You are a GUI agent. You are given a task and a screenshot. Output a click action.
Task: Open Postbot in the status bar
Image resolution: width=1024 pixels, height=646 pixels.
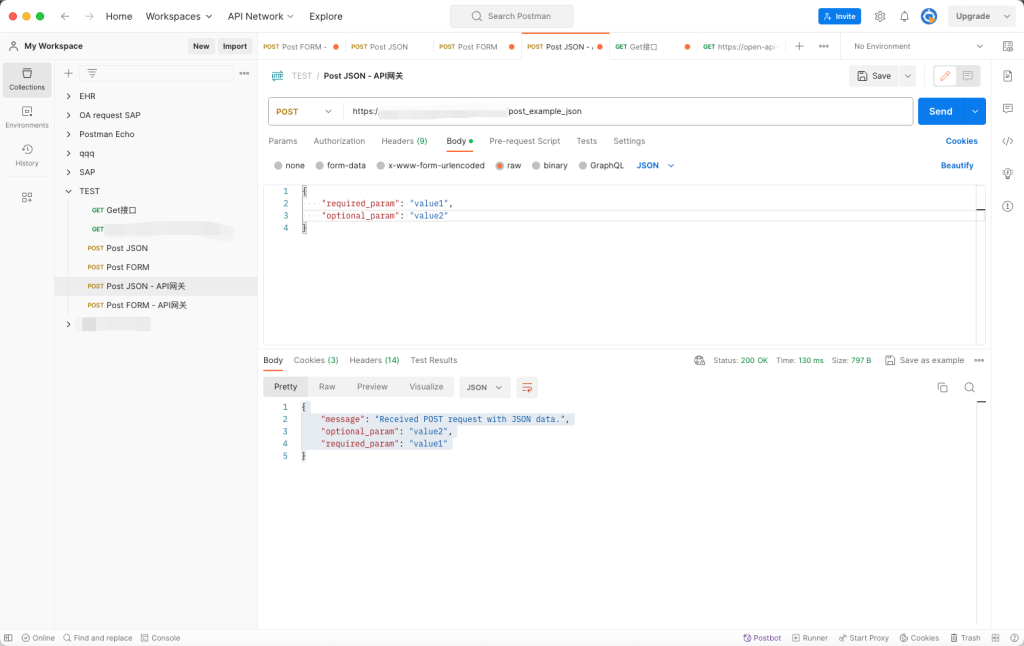point(762,637)
